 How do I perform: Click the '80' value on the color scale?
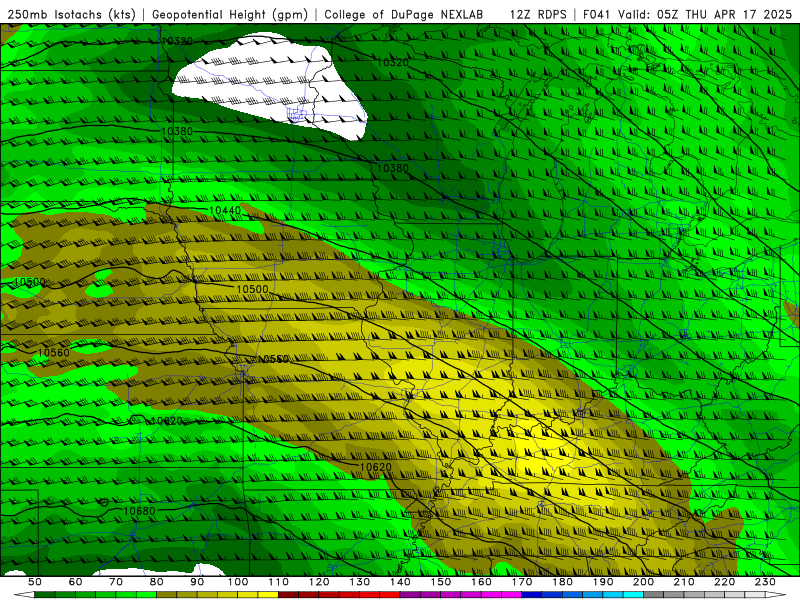point(156,582)
